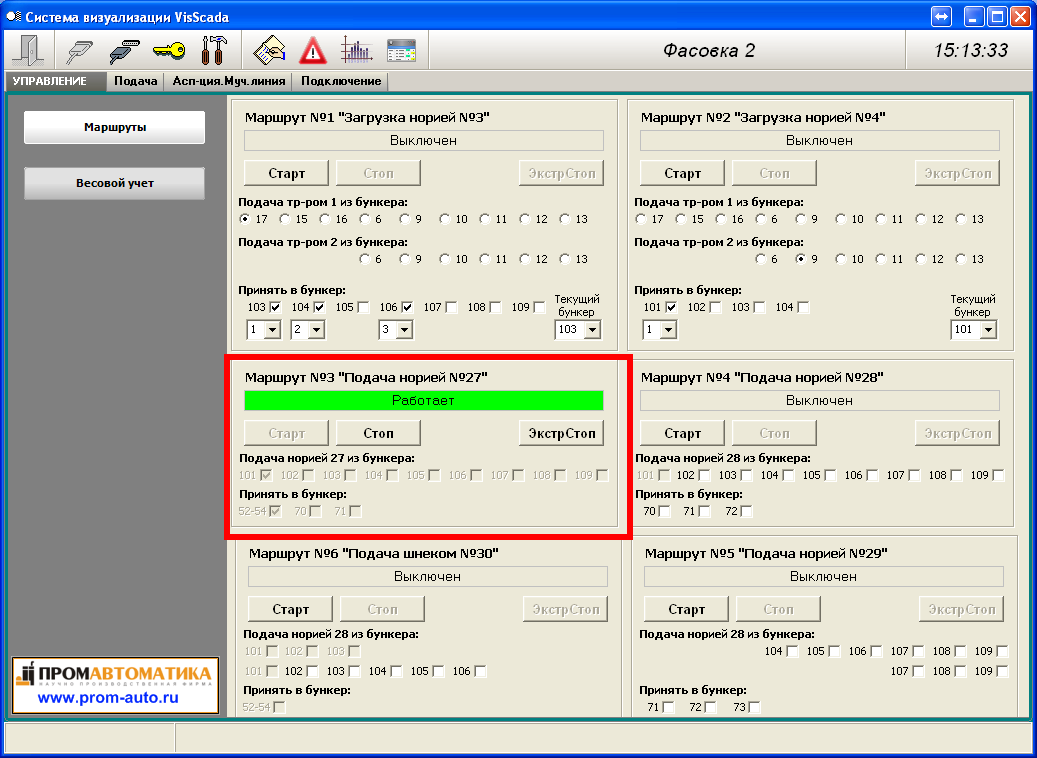
Task: Switch to the Подача tab
Action: click(x=135, y=81)
